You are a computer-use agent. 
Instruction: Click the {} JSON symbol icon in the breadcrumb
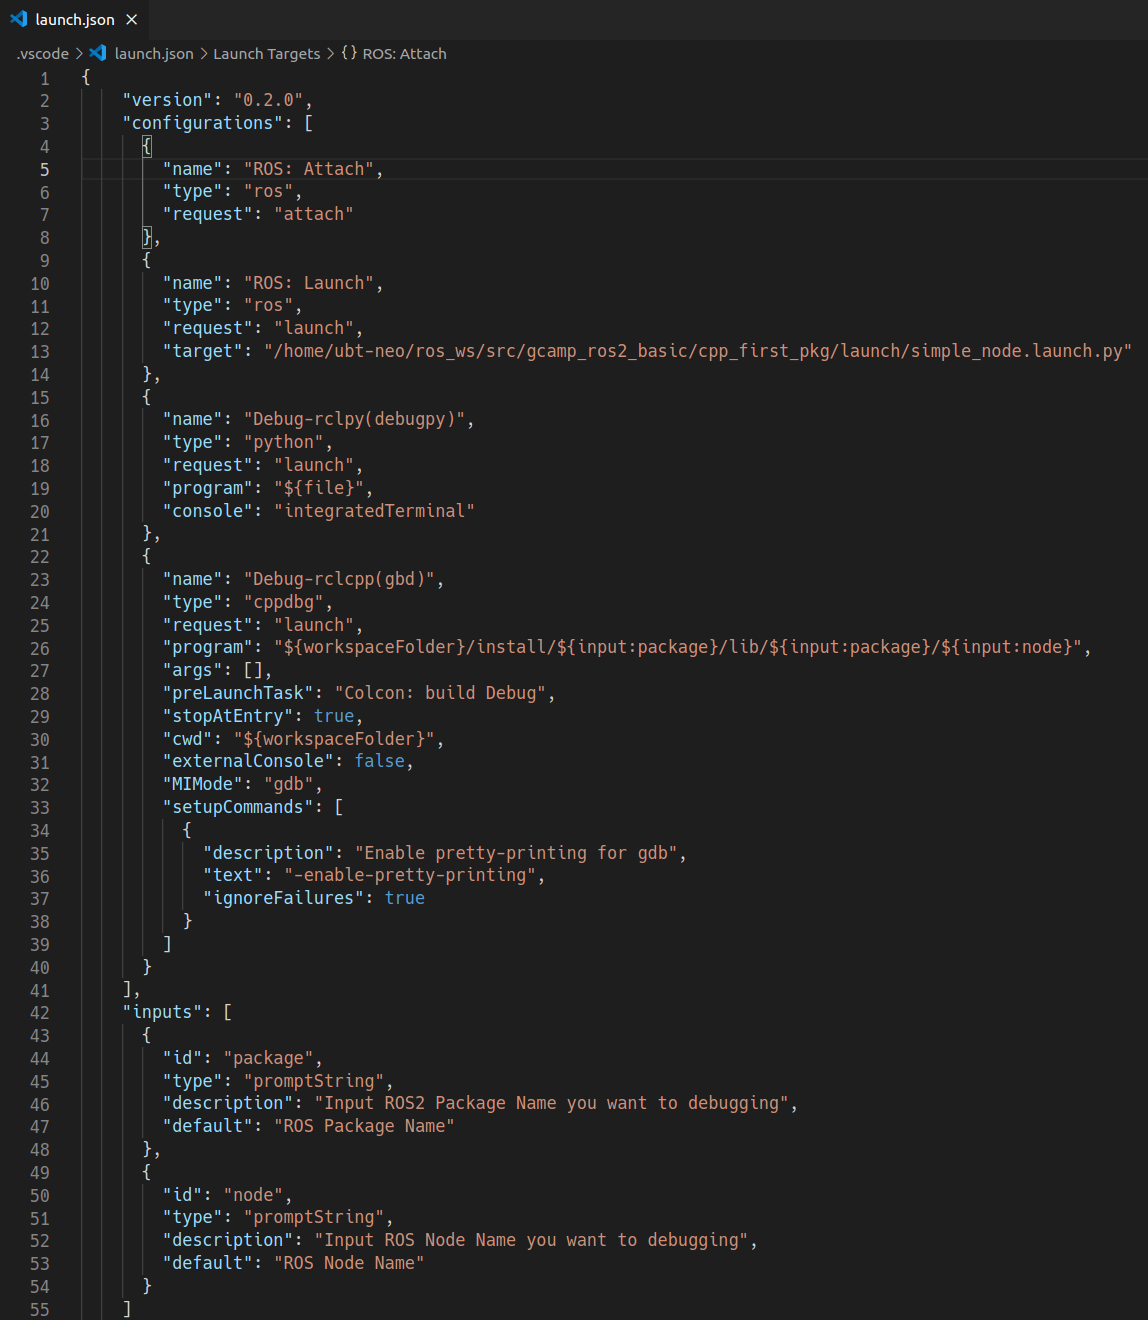[x=348, y=53]
